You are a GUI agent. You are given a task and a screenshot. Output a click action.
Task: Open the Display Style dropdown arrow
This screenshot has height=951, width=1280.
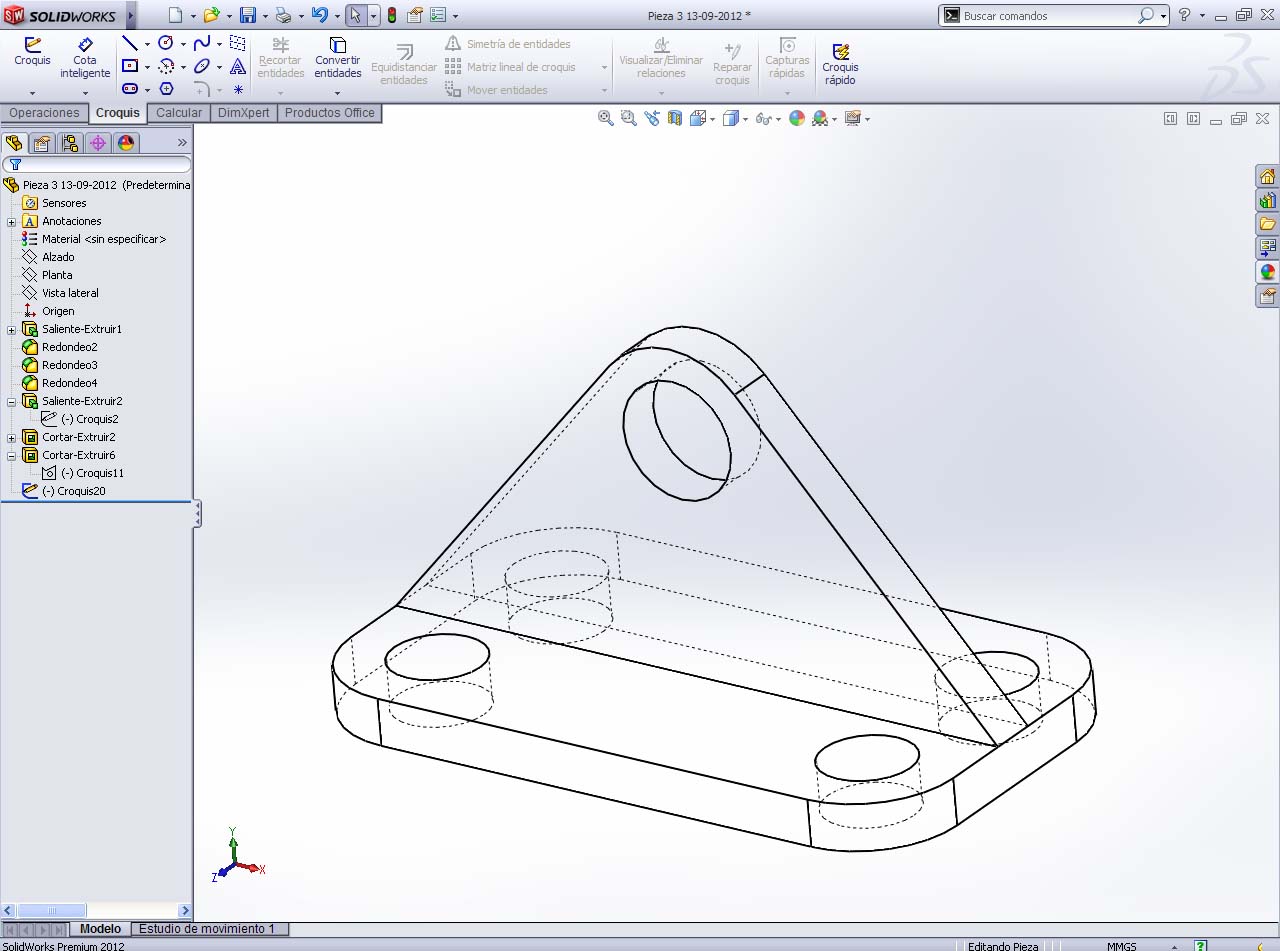746,119
